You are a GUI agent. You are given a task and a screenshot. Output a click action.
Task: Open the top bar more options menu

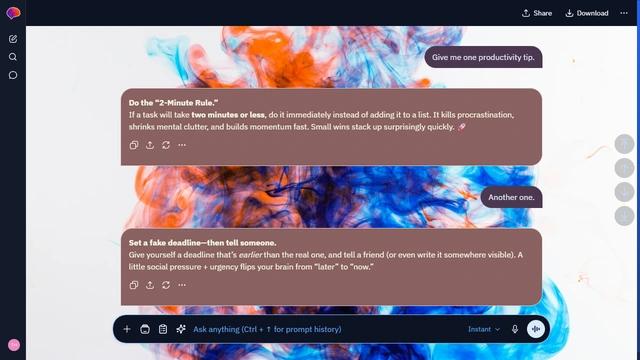(624, 13)
